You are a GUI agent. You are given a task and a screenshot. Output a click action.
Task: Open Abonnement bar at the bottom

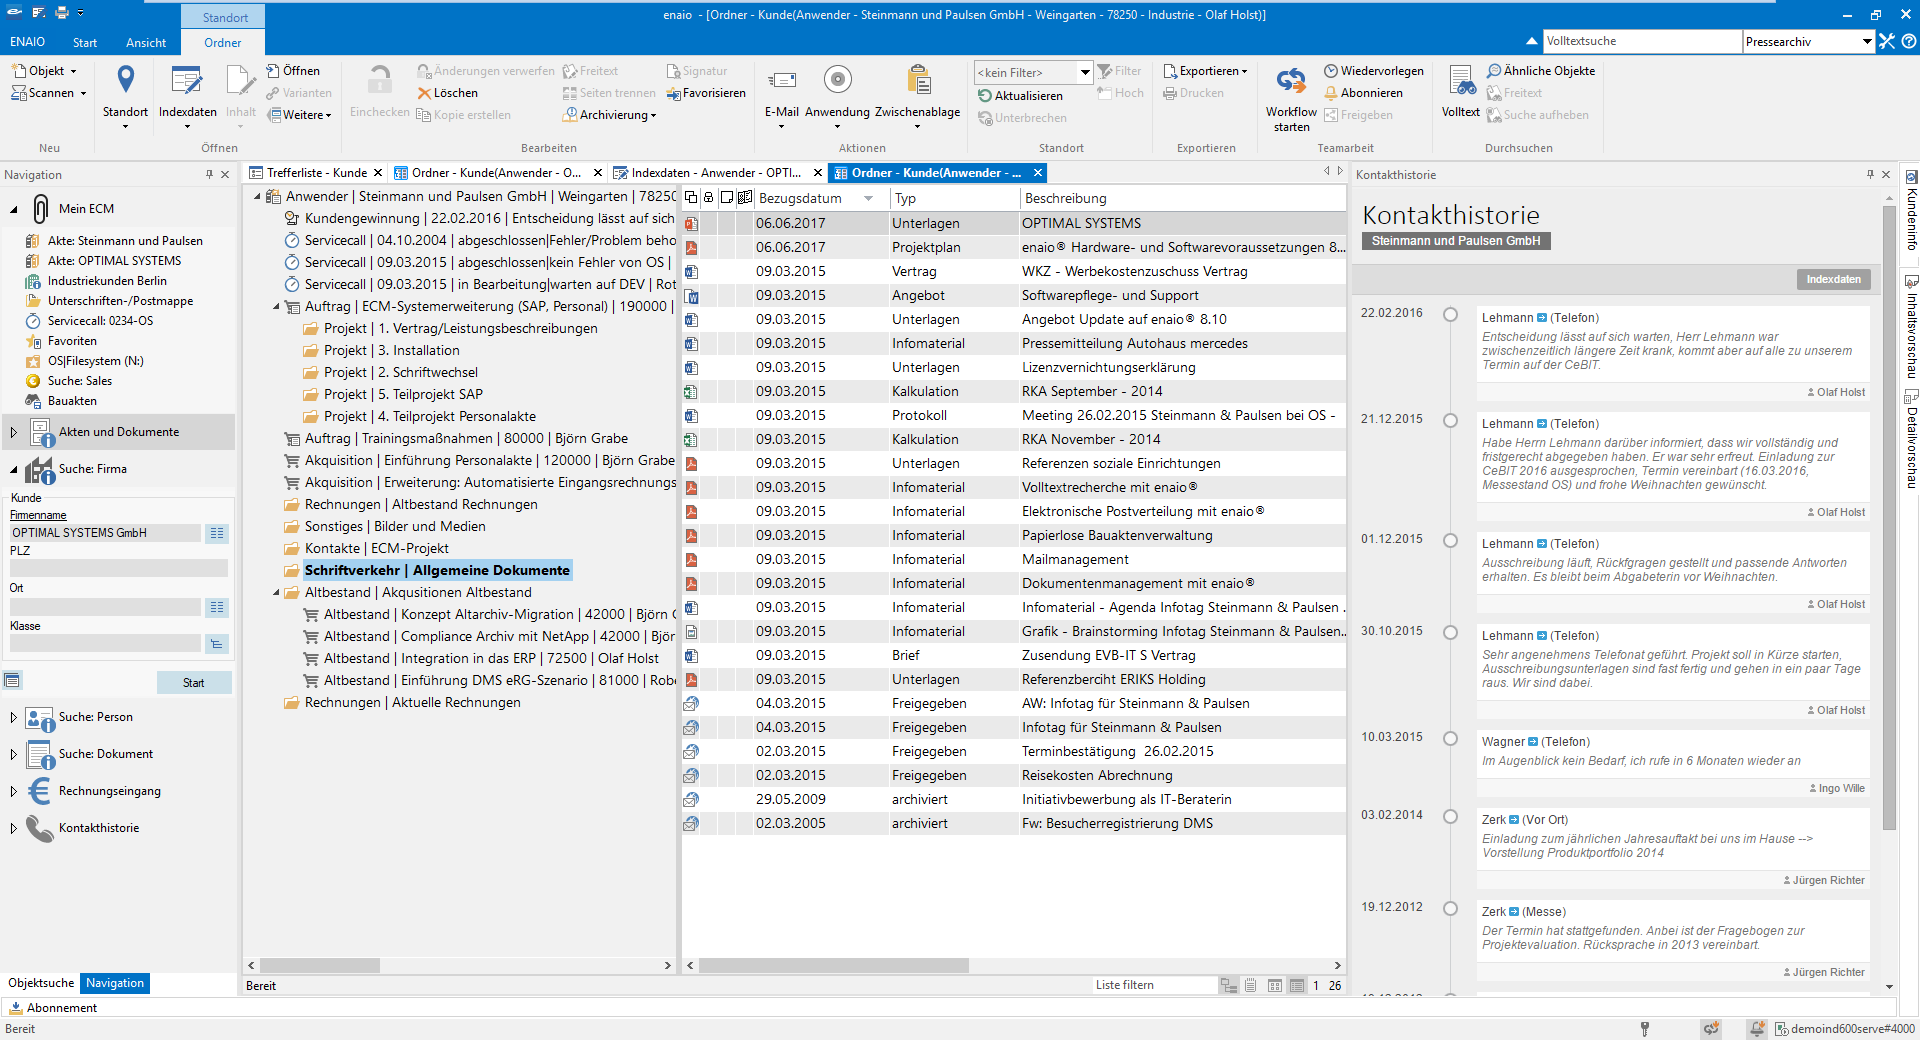click(x=53, y=1008)
